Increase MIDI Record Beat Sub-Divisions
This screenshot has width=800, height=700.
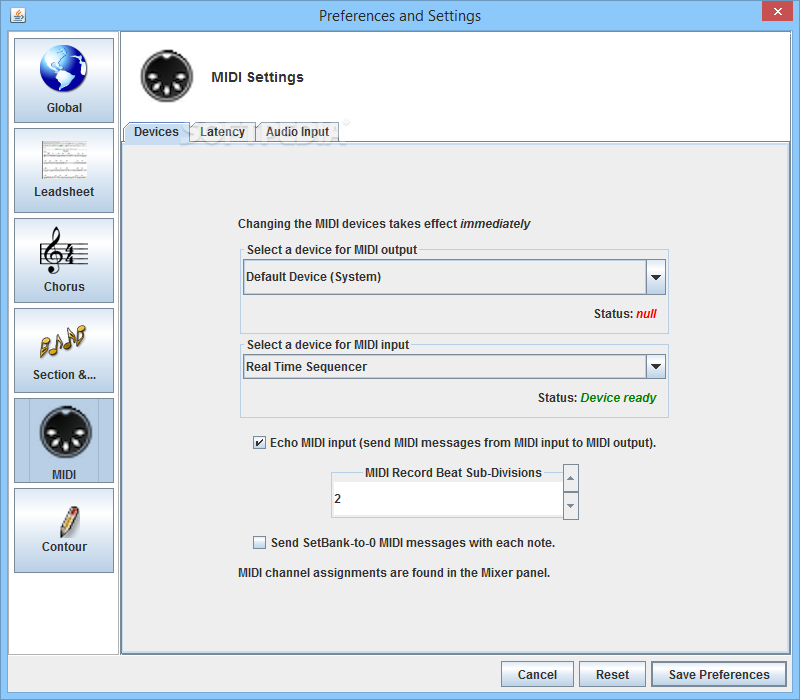point(570,478)
